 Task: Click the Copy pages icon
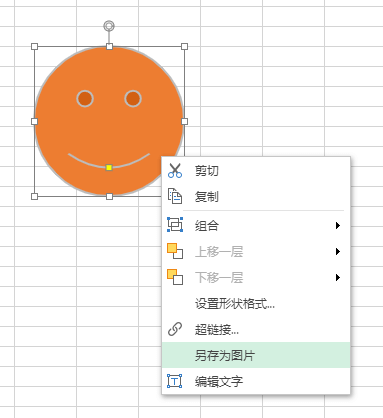pyautogui.click(x=175, y=196)
